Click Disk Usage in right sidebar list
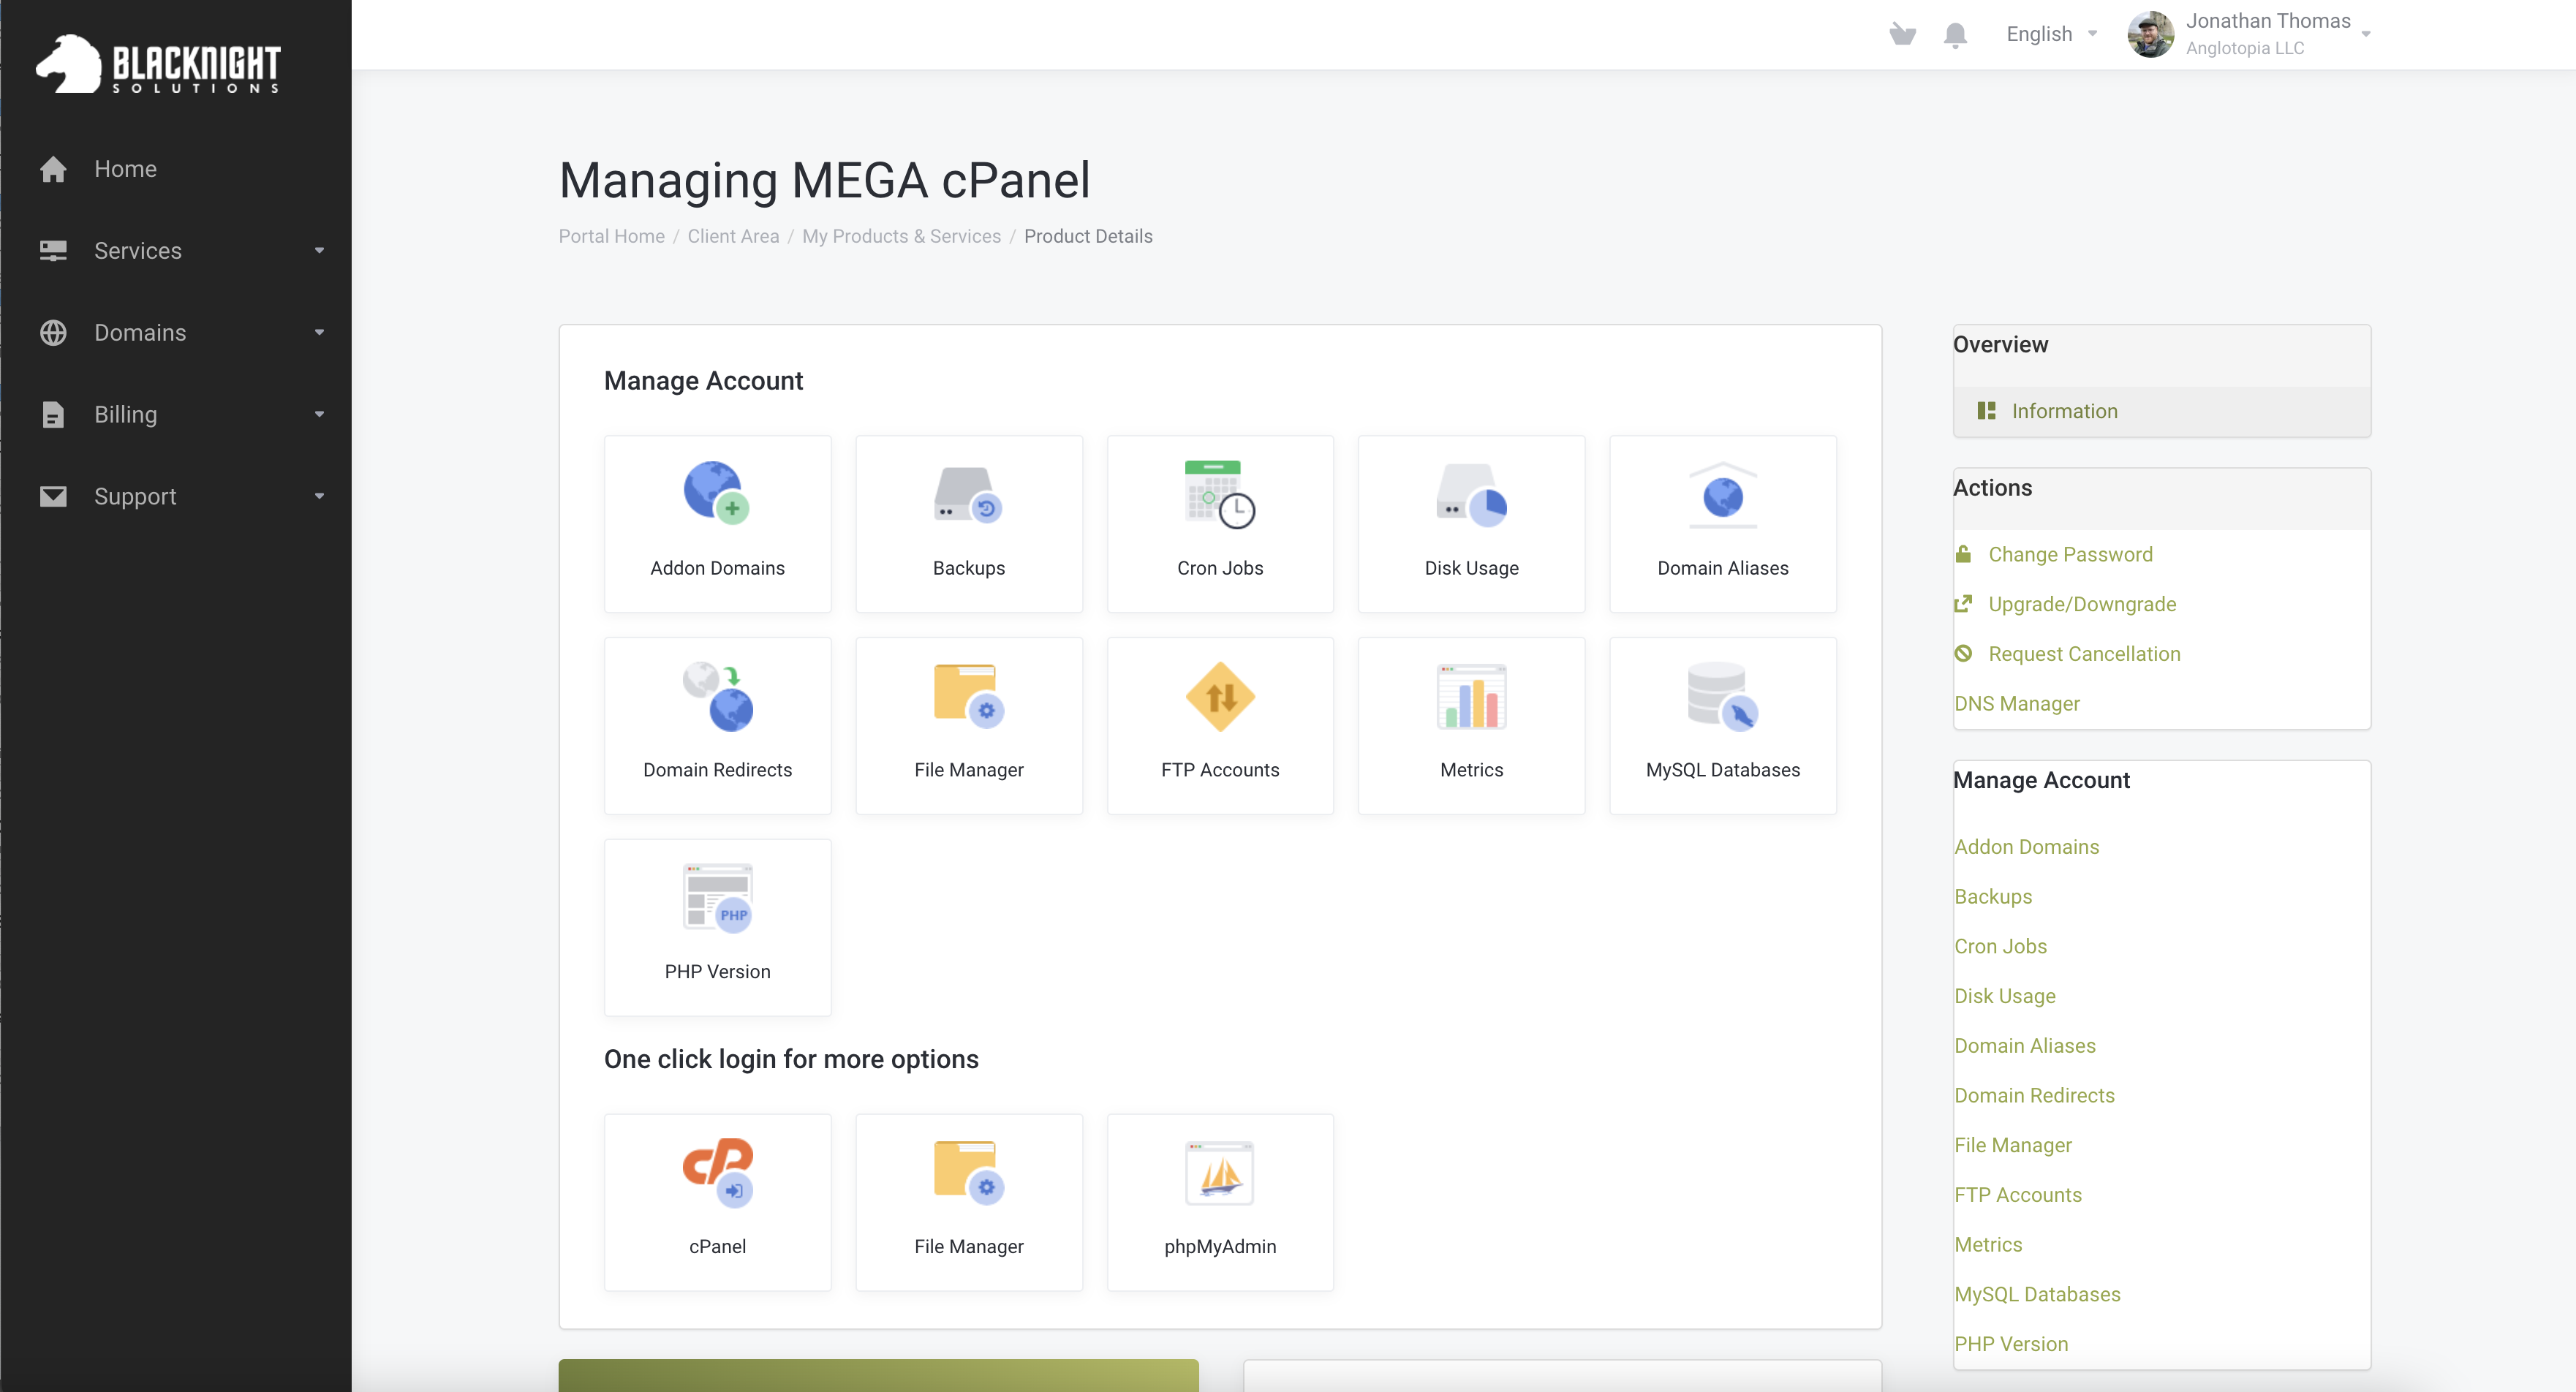The image size is (2576, 1392). pos(2005,996)
